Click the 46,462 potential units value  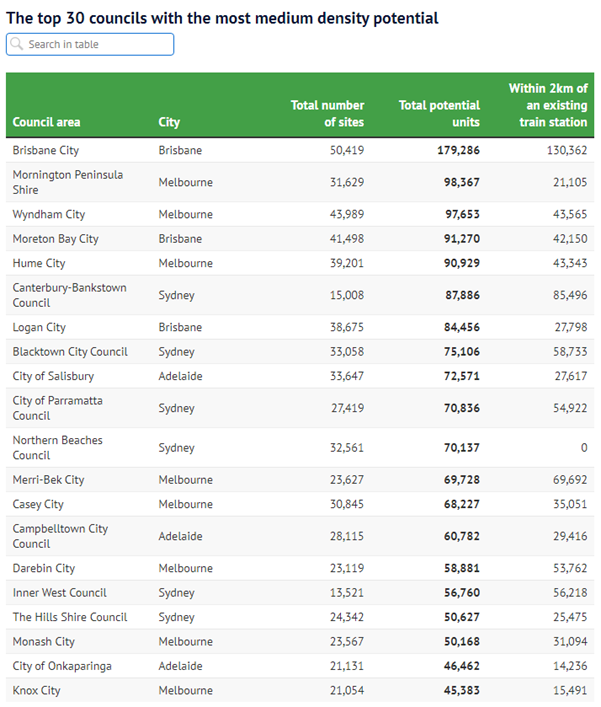[462, 666]
